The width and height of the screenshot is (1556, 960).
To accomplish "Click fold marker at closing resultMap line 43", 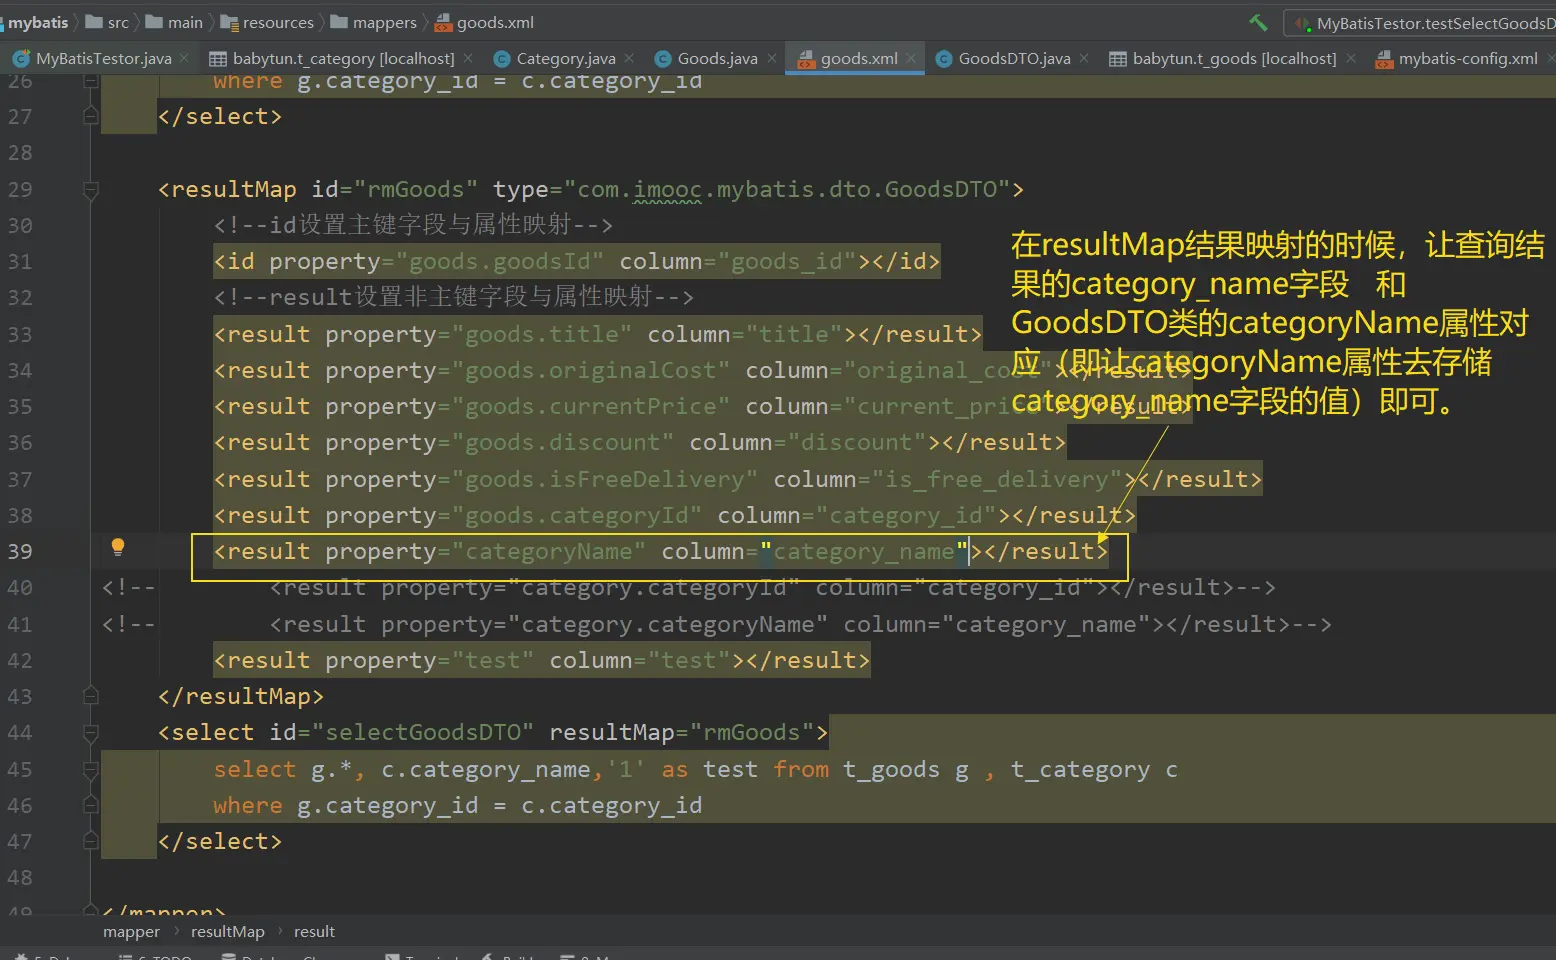I will coord(91,696).
